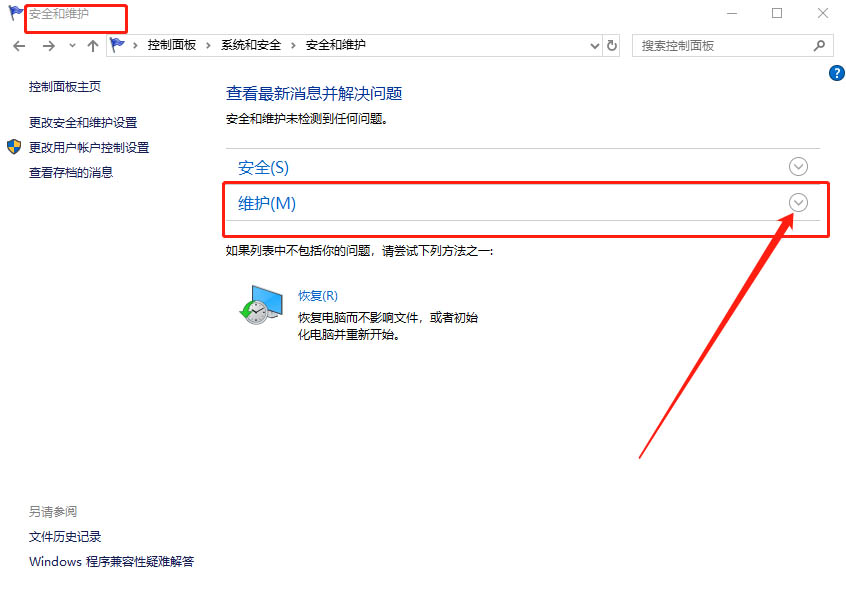
Task: Click the UAC shield icon in the left pane
Action: [x=14, y=147]
